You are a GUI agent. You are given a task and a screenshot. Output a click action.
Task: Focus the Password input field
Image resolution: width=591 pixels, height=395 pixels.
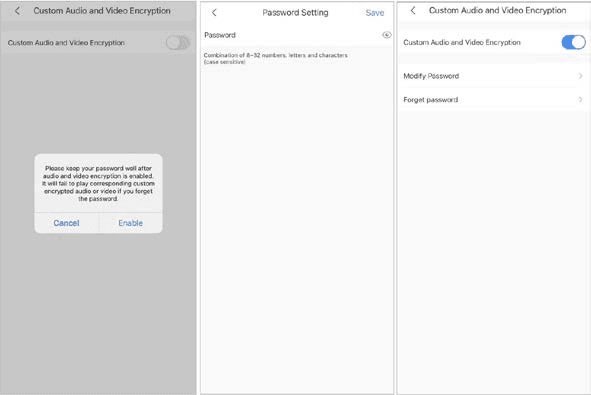point(297,35)
